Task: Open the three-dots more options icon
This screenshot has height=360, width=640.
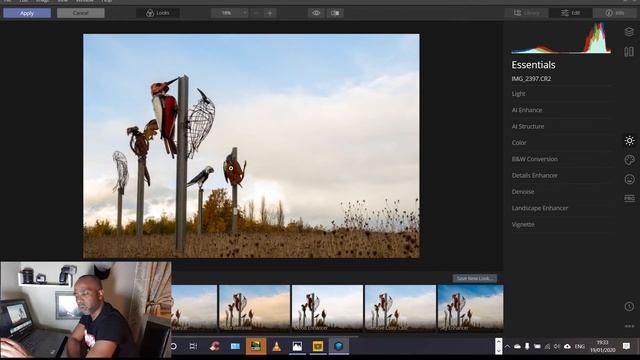Action: pos(629,326)
